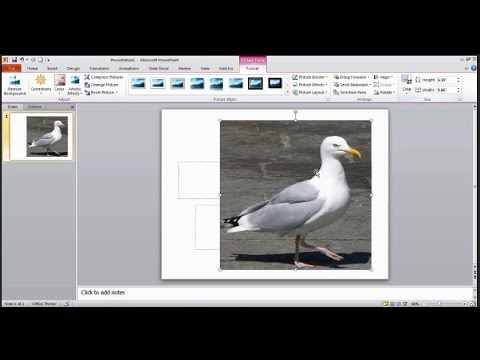
Task: Open the Color options gallery
Action: (x=59, y=84)
